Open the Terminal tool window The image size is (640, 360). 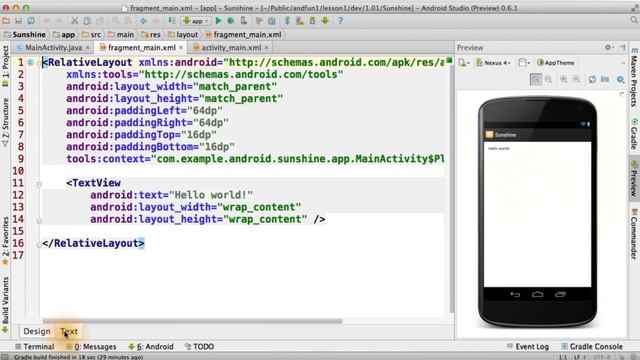tap(35, 347)
